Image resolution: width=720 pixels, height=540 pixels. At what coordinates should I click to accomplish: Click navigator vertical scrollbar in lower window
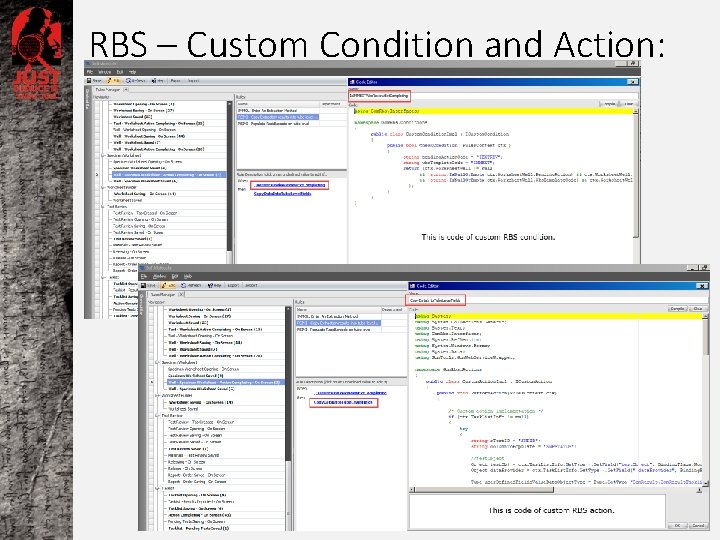(288, 418)
